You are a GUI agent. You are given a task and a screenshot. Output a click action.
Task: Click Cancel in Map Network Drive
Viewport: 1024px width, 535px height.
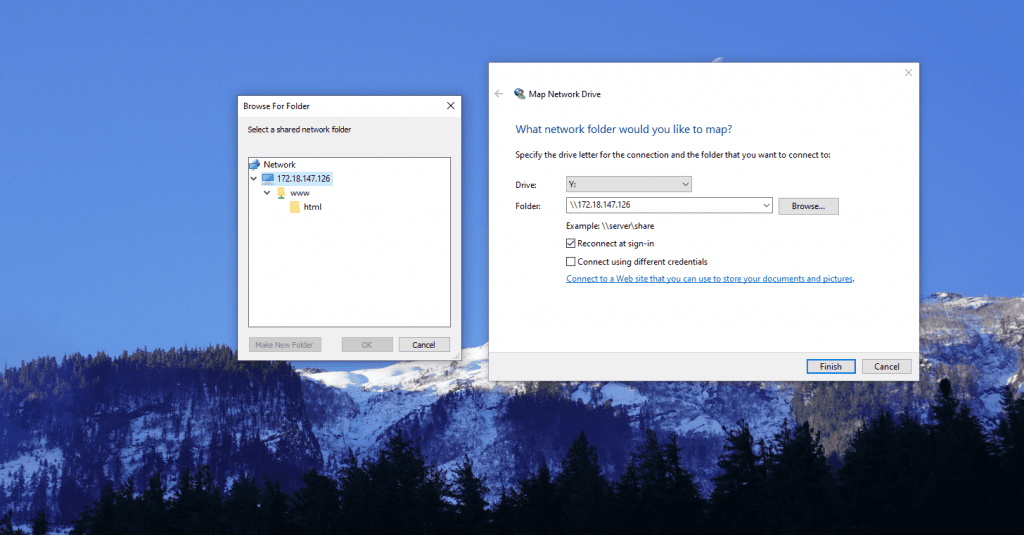886,366
